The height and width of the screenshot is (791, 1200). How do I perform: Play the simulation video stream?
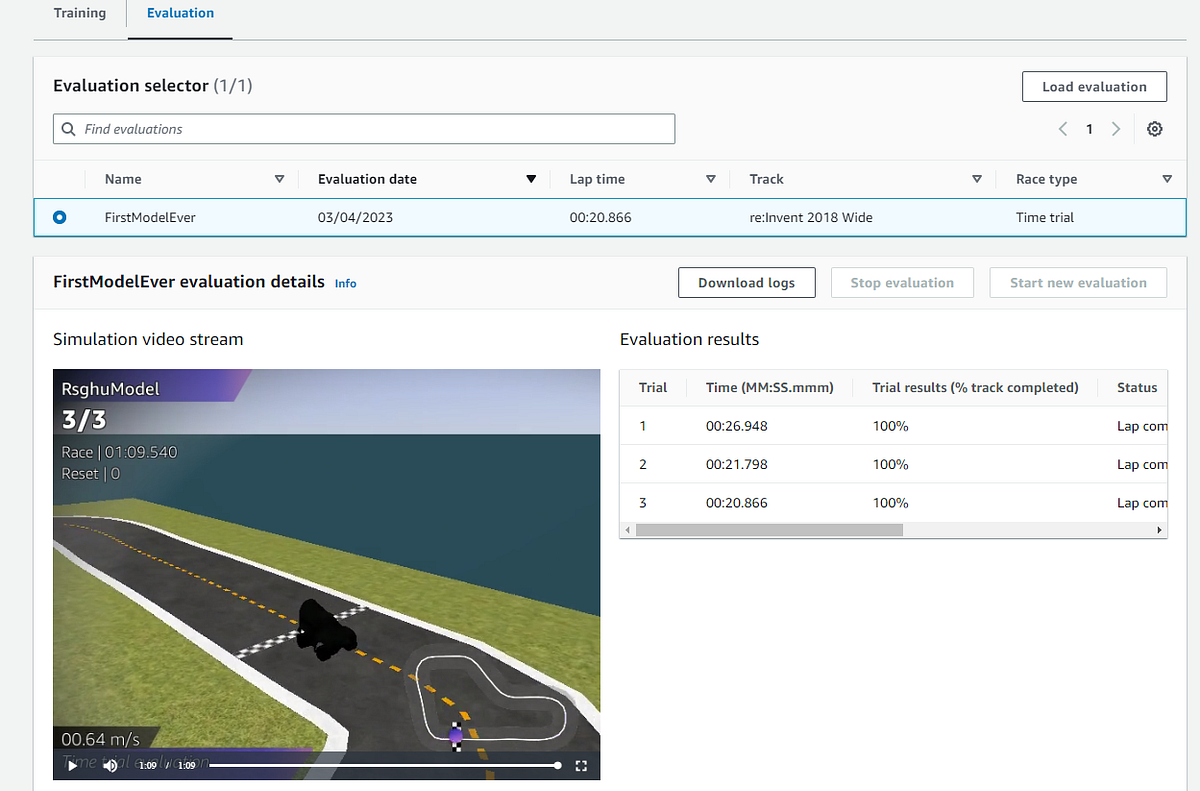click(70, 765)
